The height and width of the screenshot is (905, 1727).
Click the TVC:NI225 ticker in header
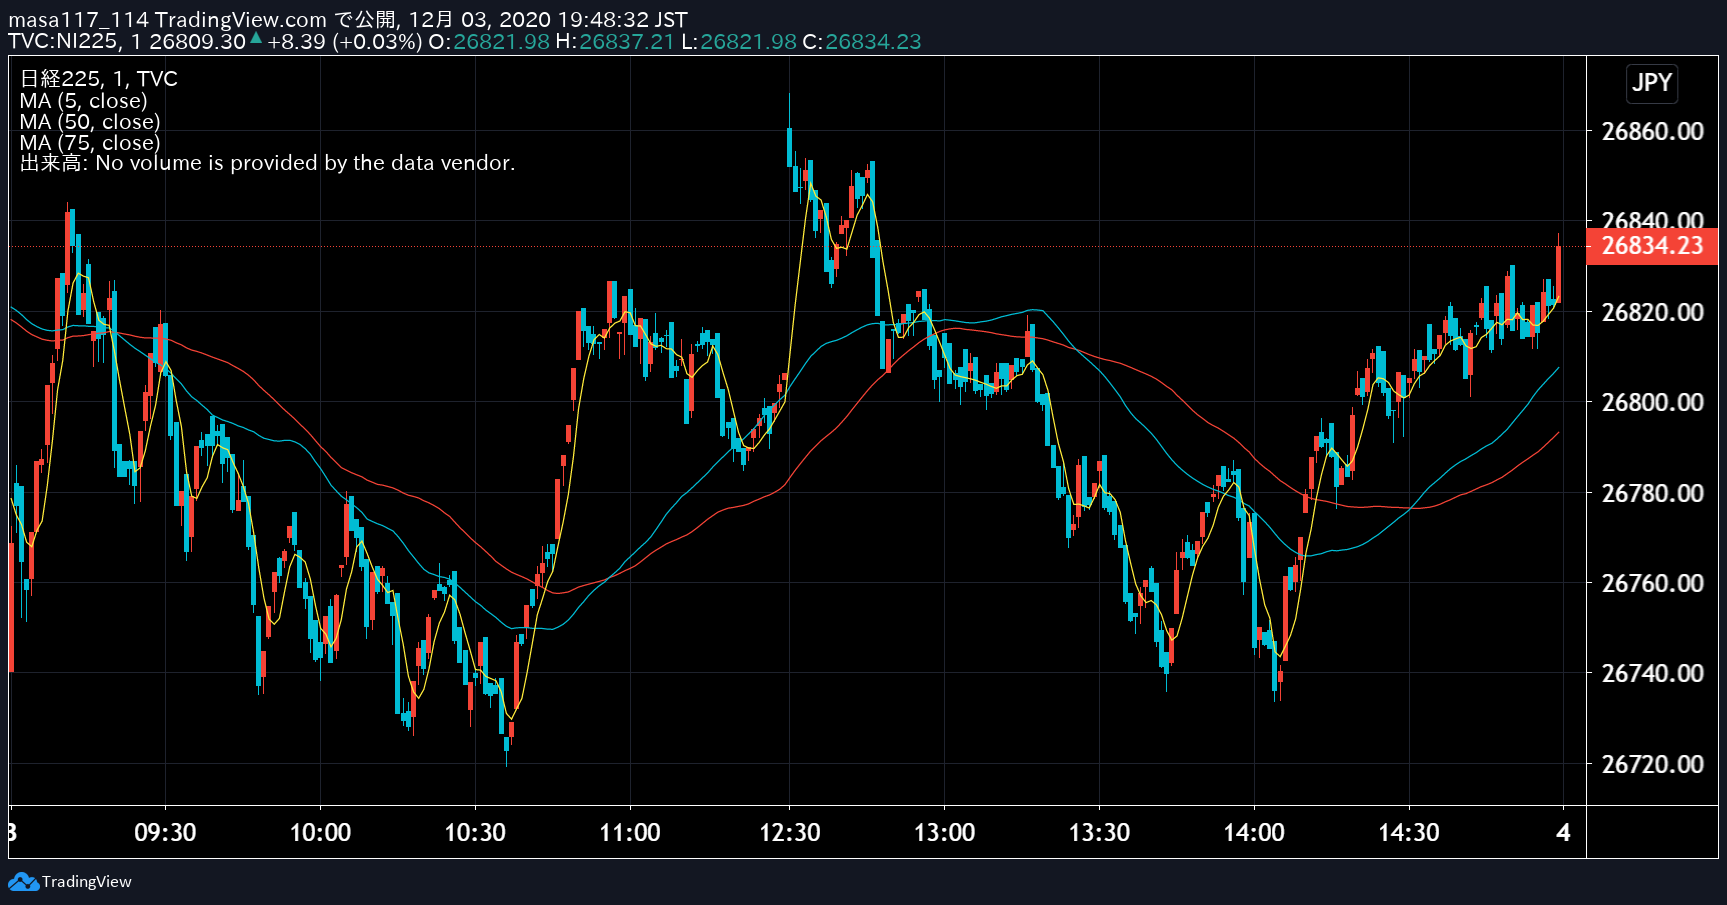pos(63,42)
